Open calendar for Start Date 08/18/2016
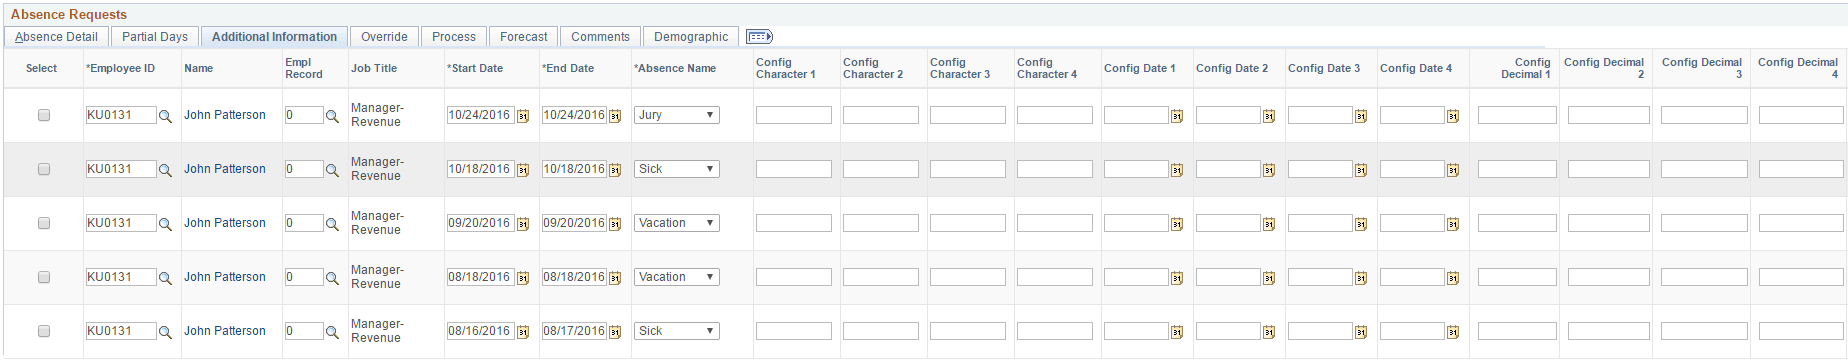The width and height of the screenshot is (1848, 361). [x=522, y=278]
